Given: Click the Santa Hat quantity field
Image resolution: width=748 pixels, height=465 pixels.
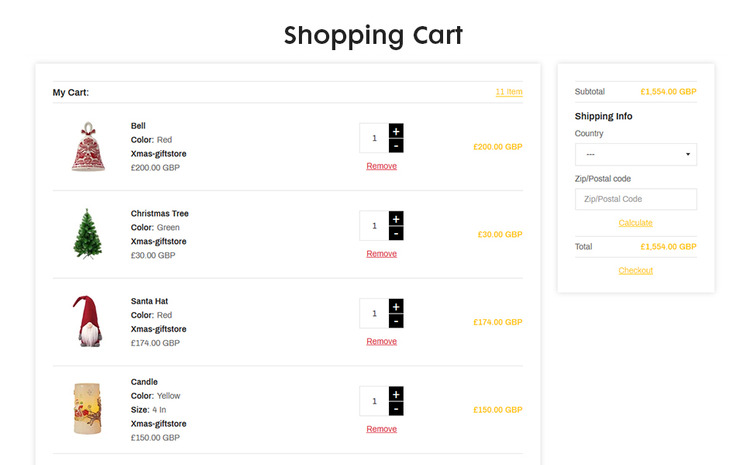Looking at the screenshot, I should [374, 313].
